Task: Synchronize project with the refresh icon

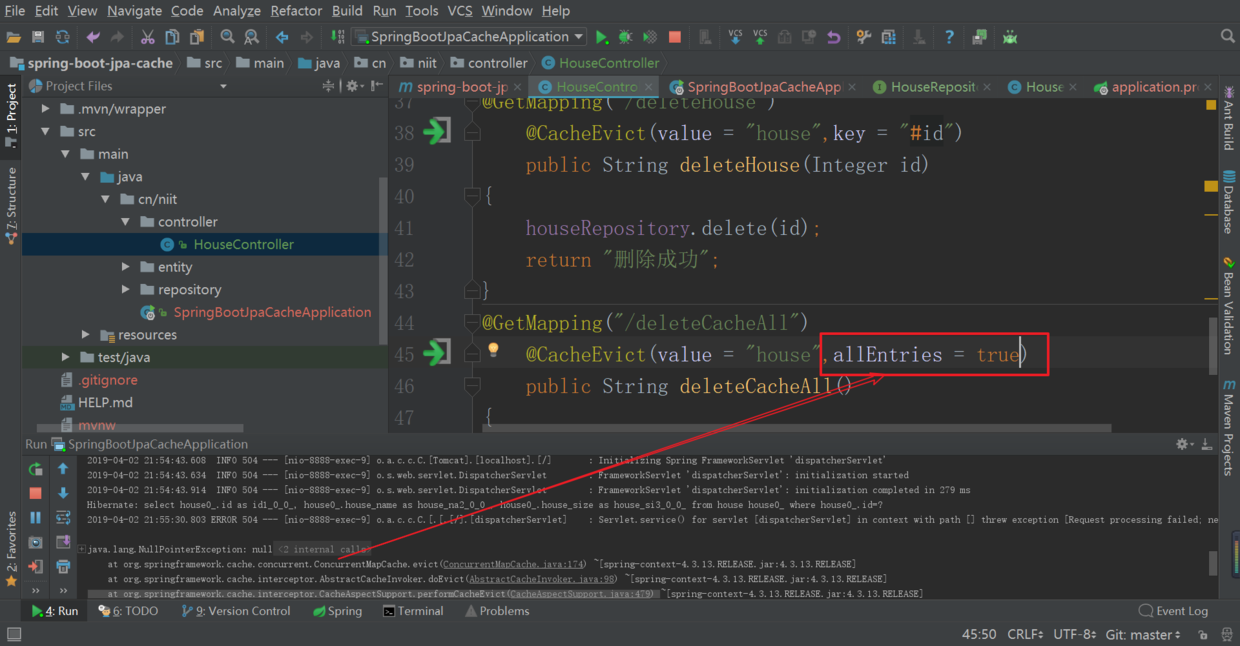Action: point(62,37)
